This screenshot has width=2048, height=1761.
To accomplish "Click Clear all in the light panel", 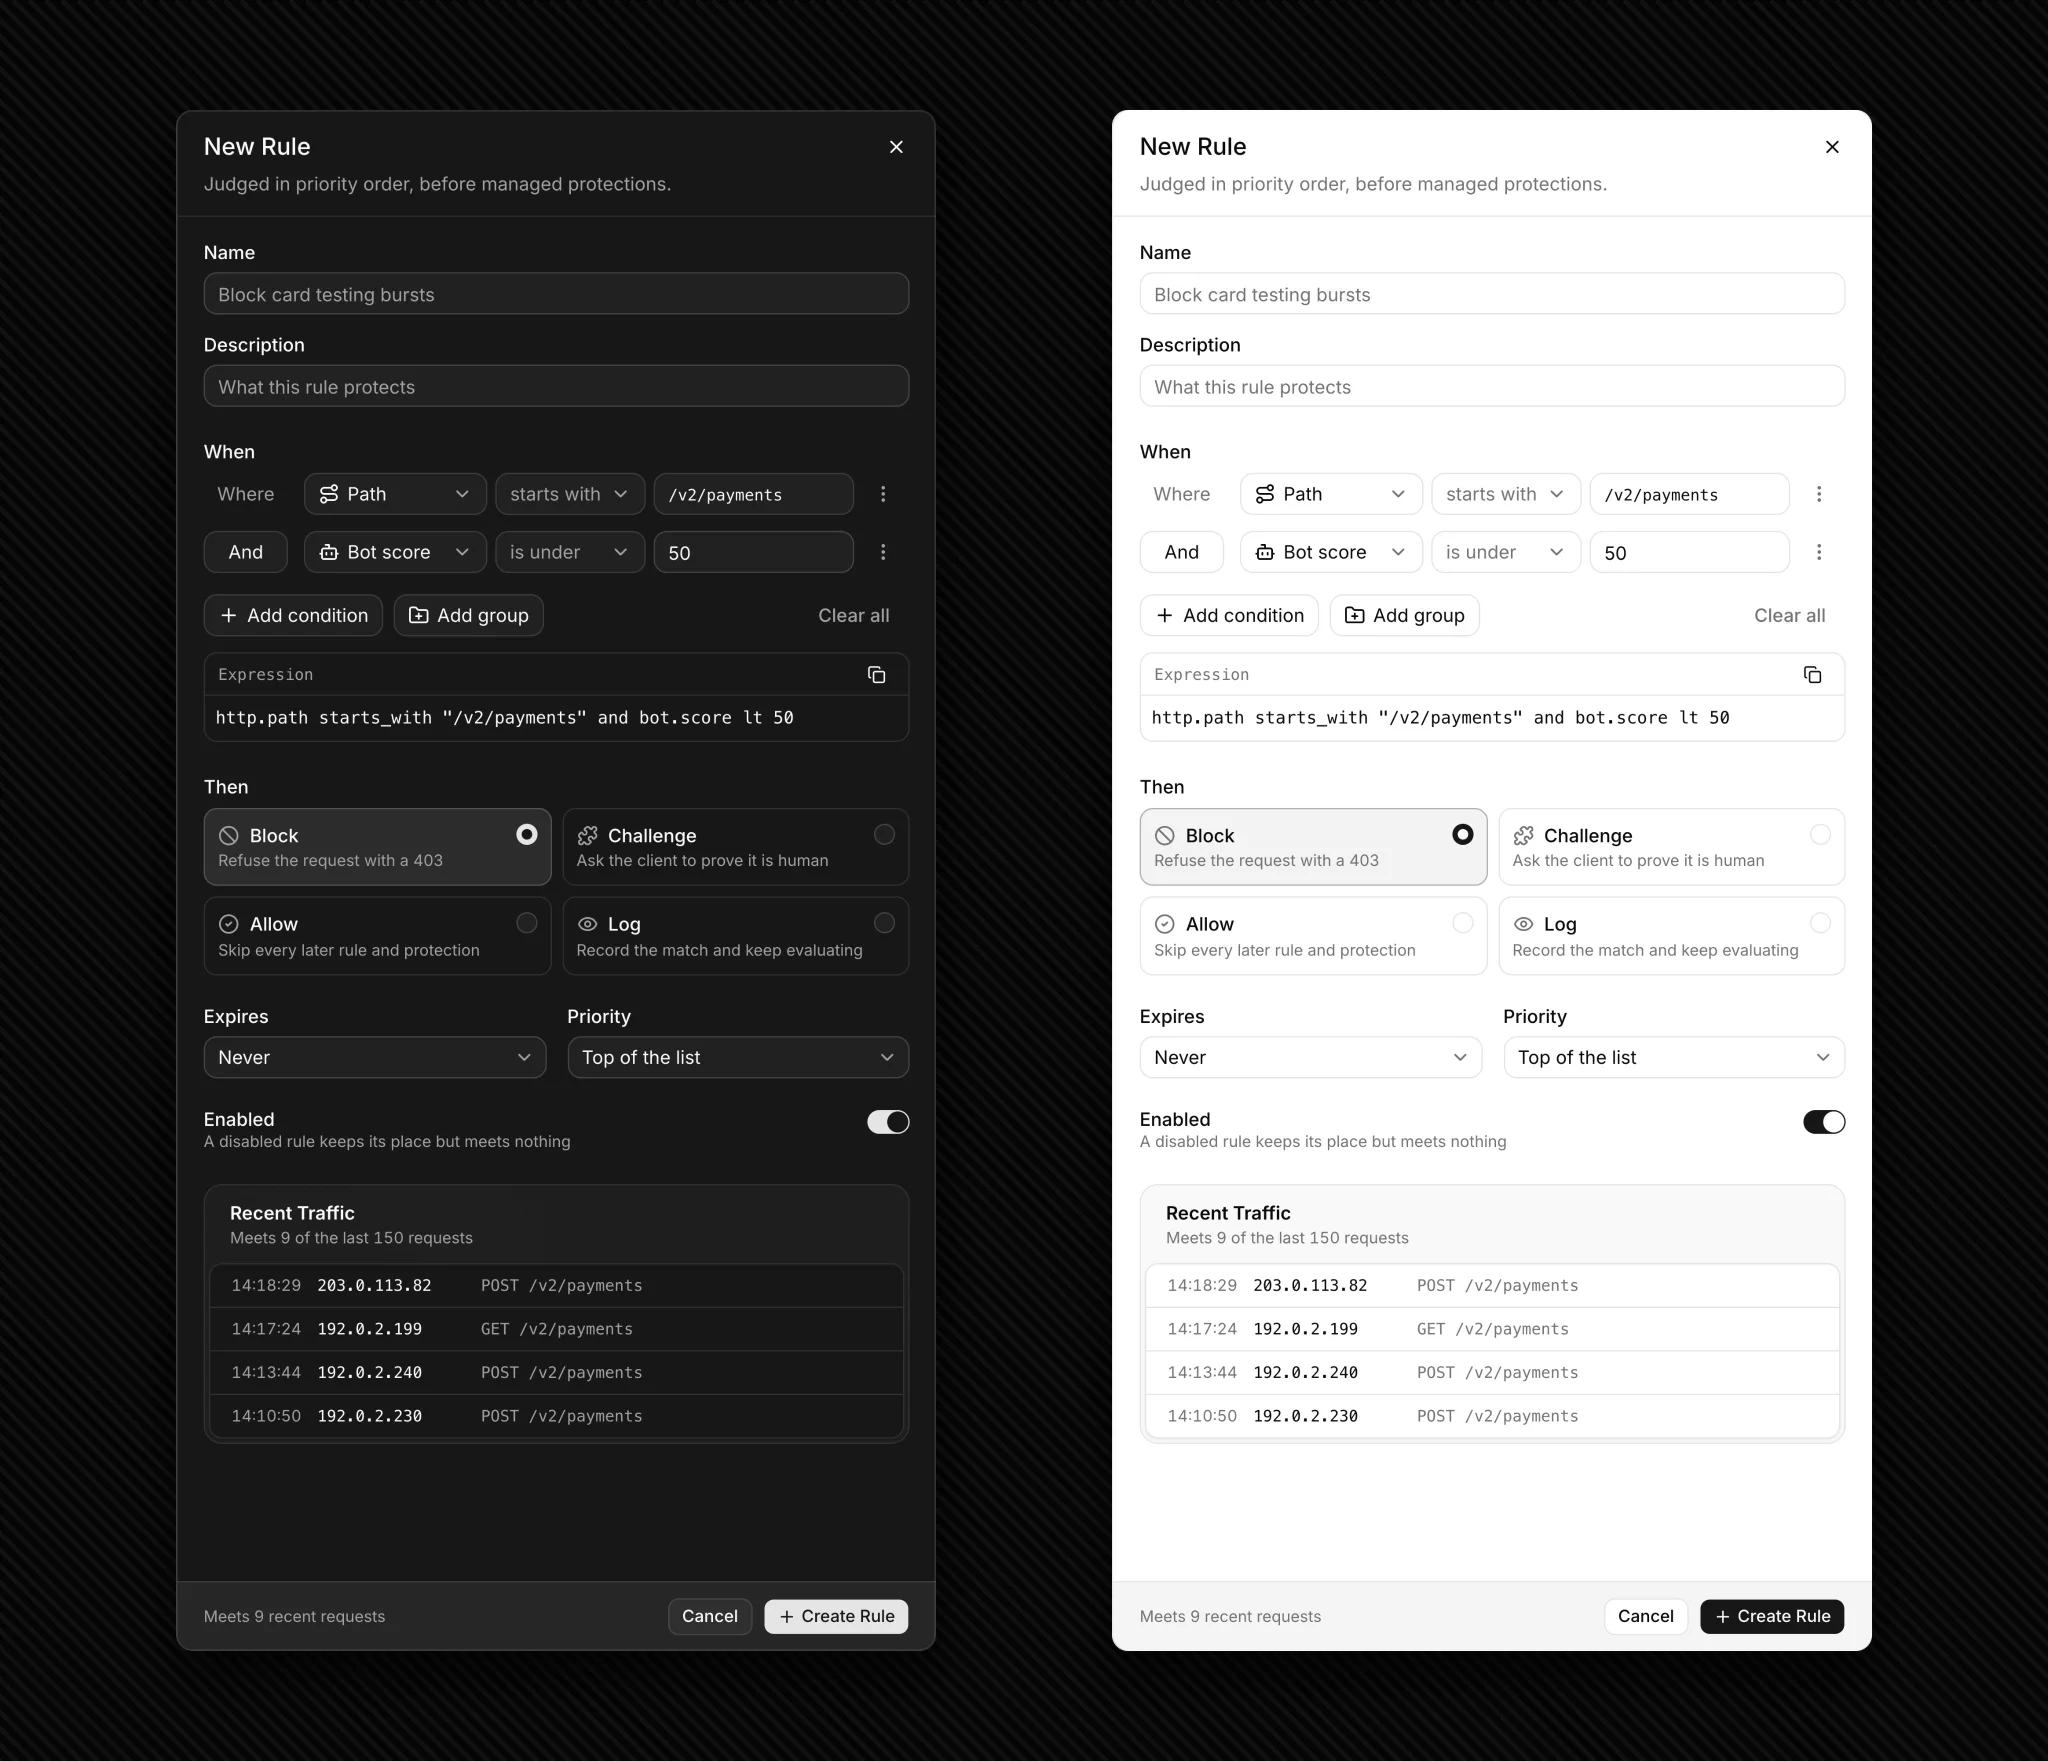I will click(1790, 616).
